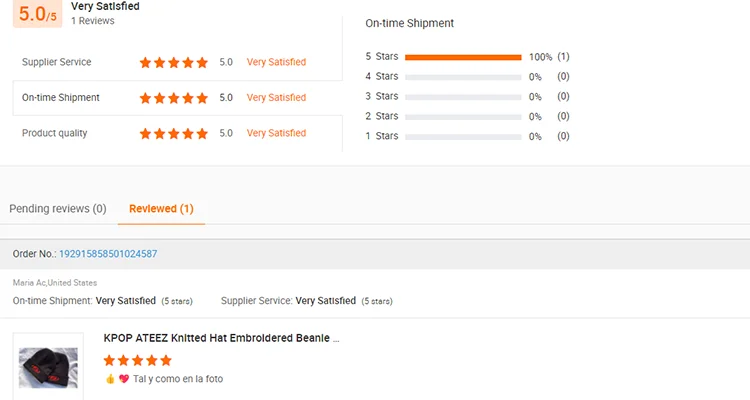Click the On-time Shipment star rating
The image size is (750, 400).
click(174, 98)
